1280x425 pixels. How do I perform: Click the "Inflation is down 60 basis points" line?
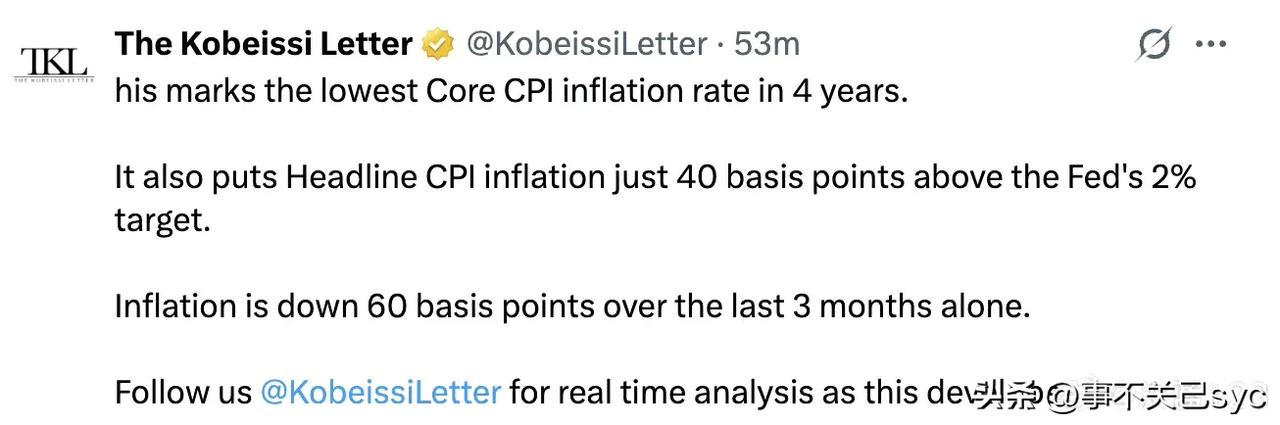tap(573, 305)
